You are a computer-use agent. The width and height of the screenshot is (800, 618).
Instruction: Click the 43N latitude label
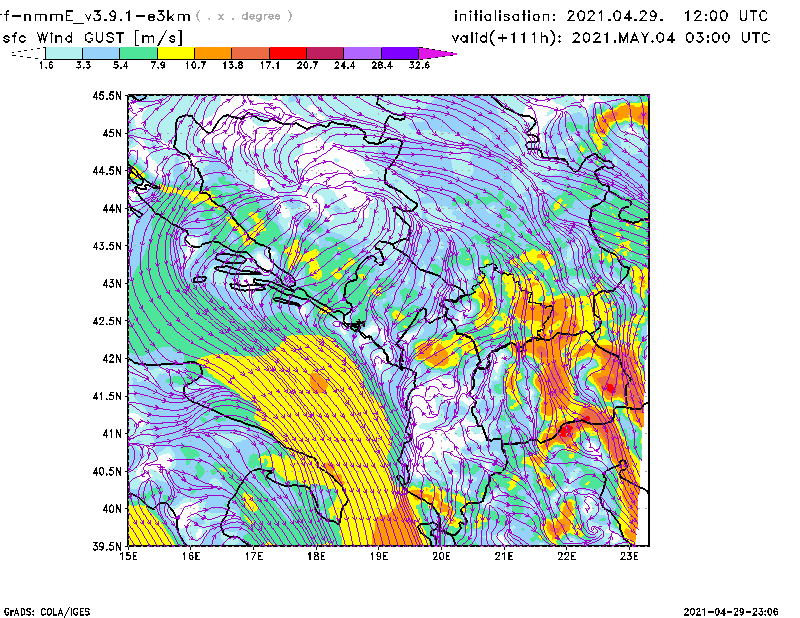tap(112, 283)
